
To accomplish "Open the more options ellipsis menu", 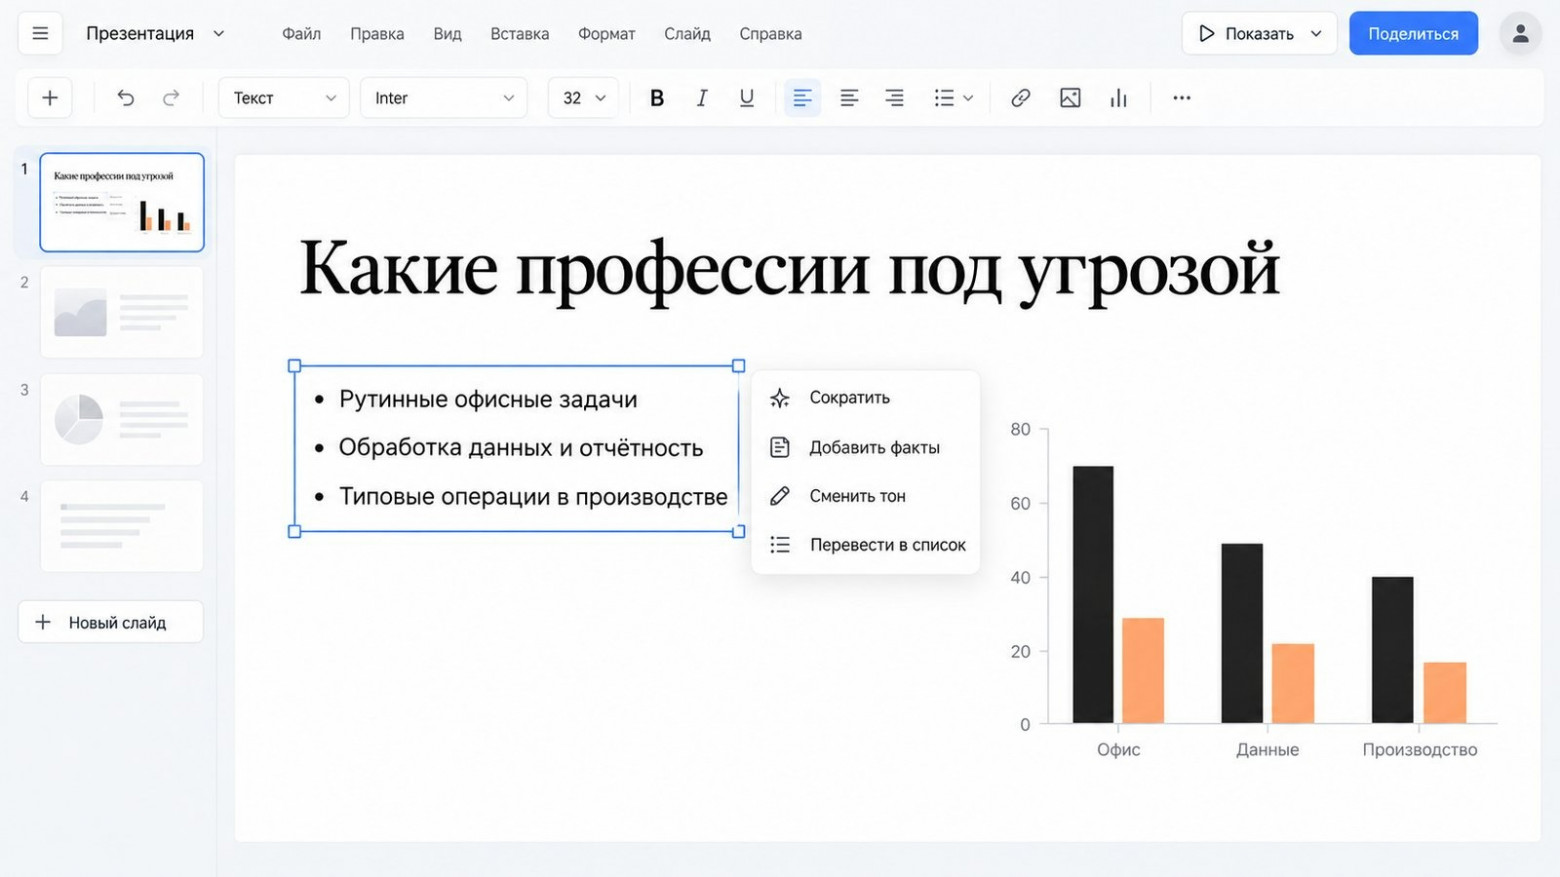I will tap(1182, 98).
